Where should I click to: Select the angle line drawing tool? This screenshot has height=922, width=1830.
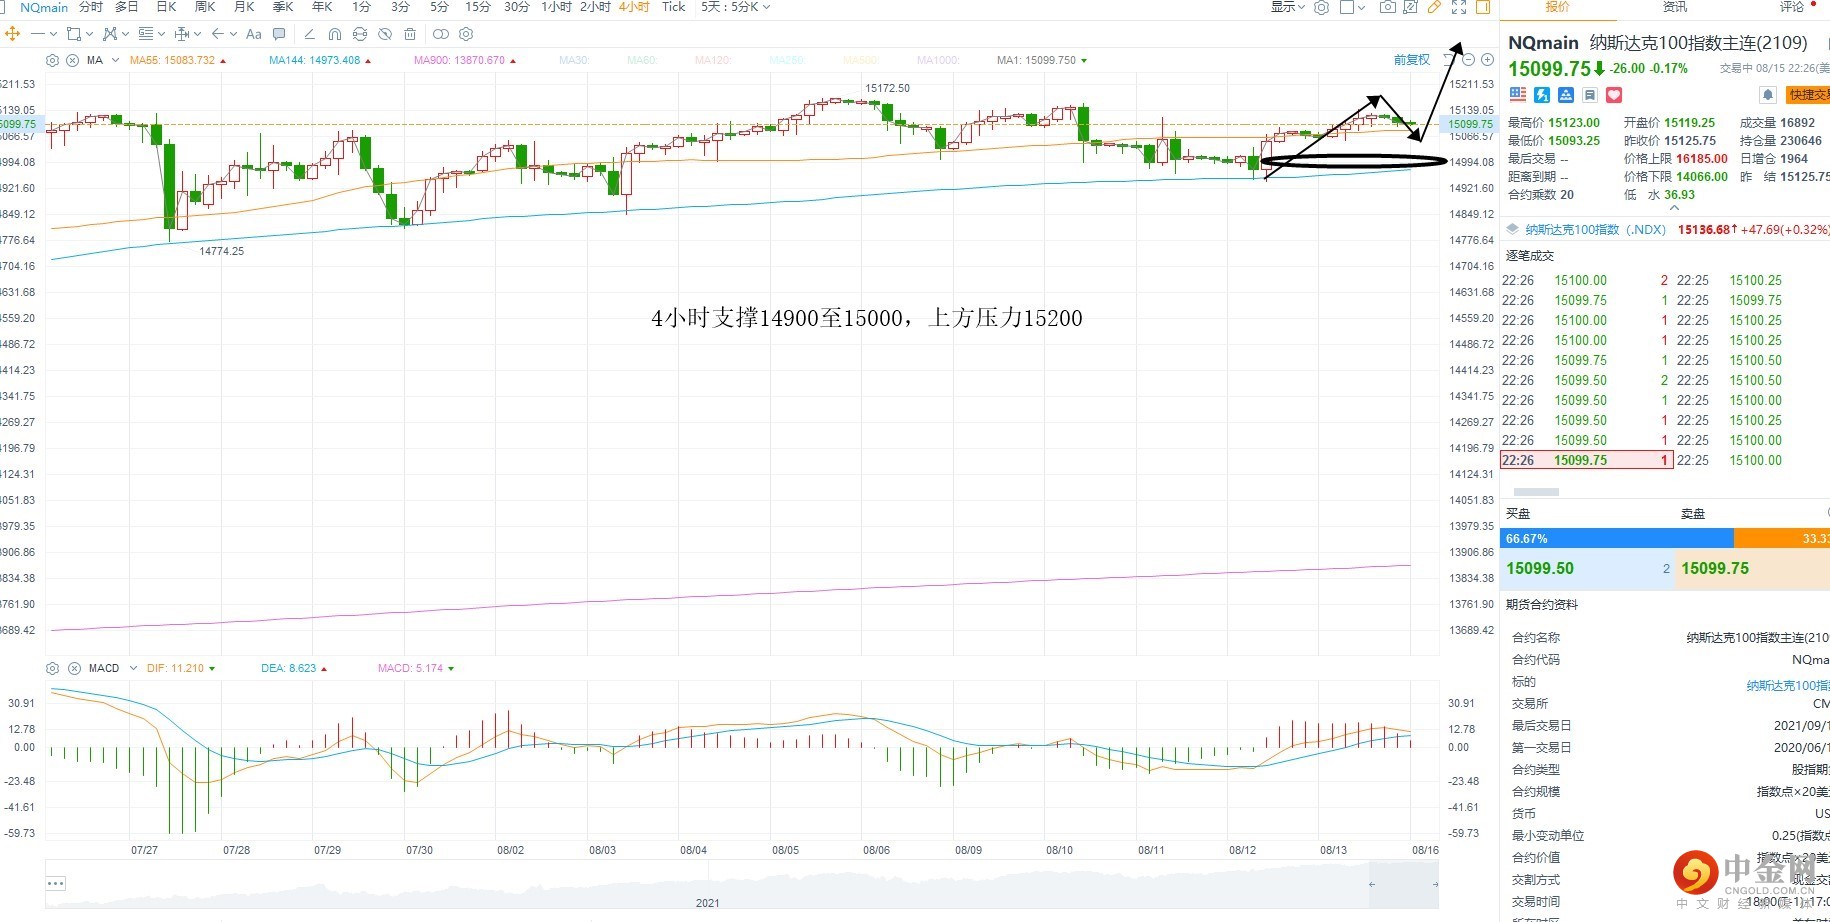click(x=309, y=34)
